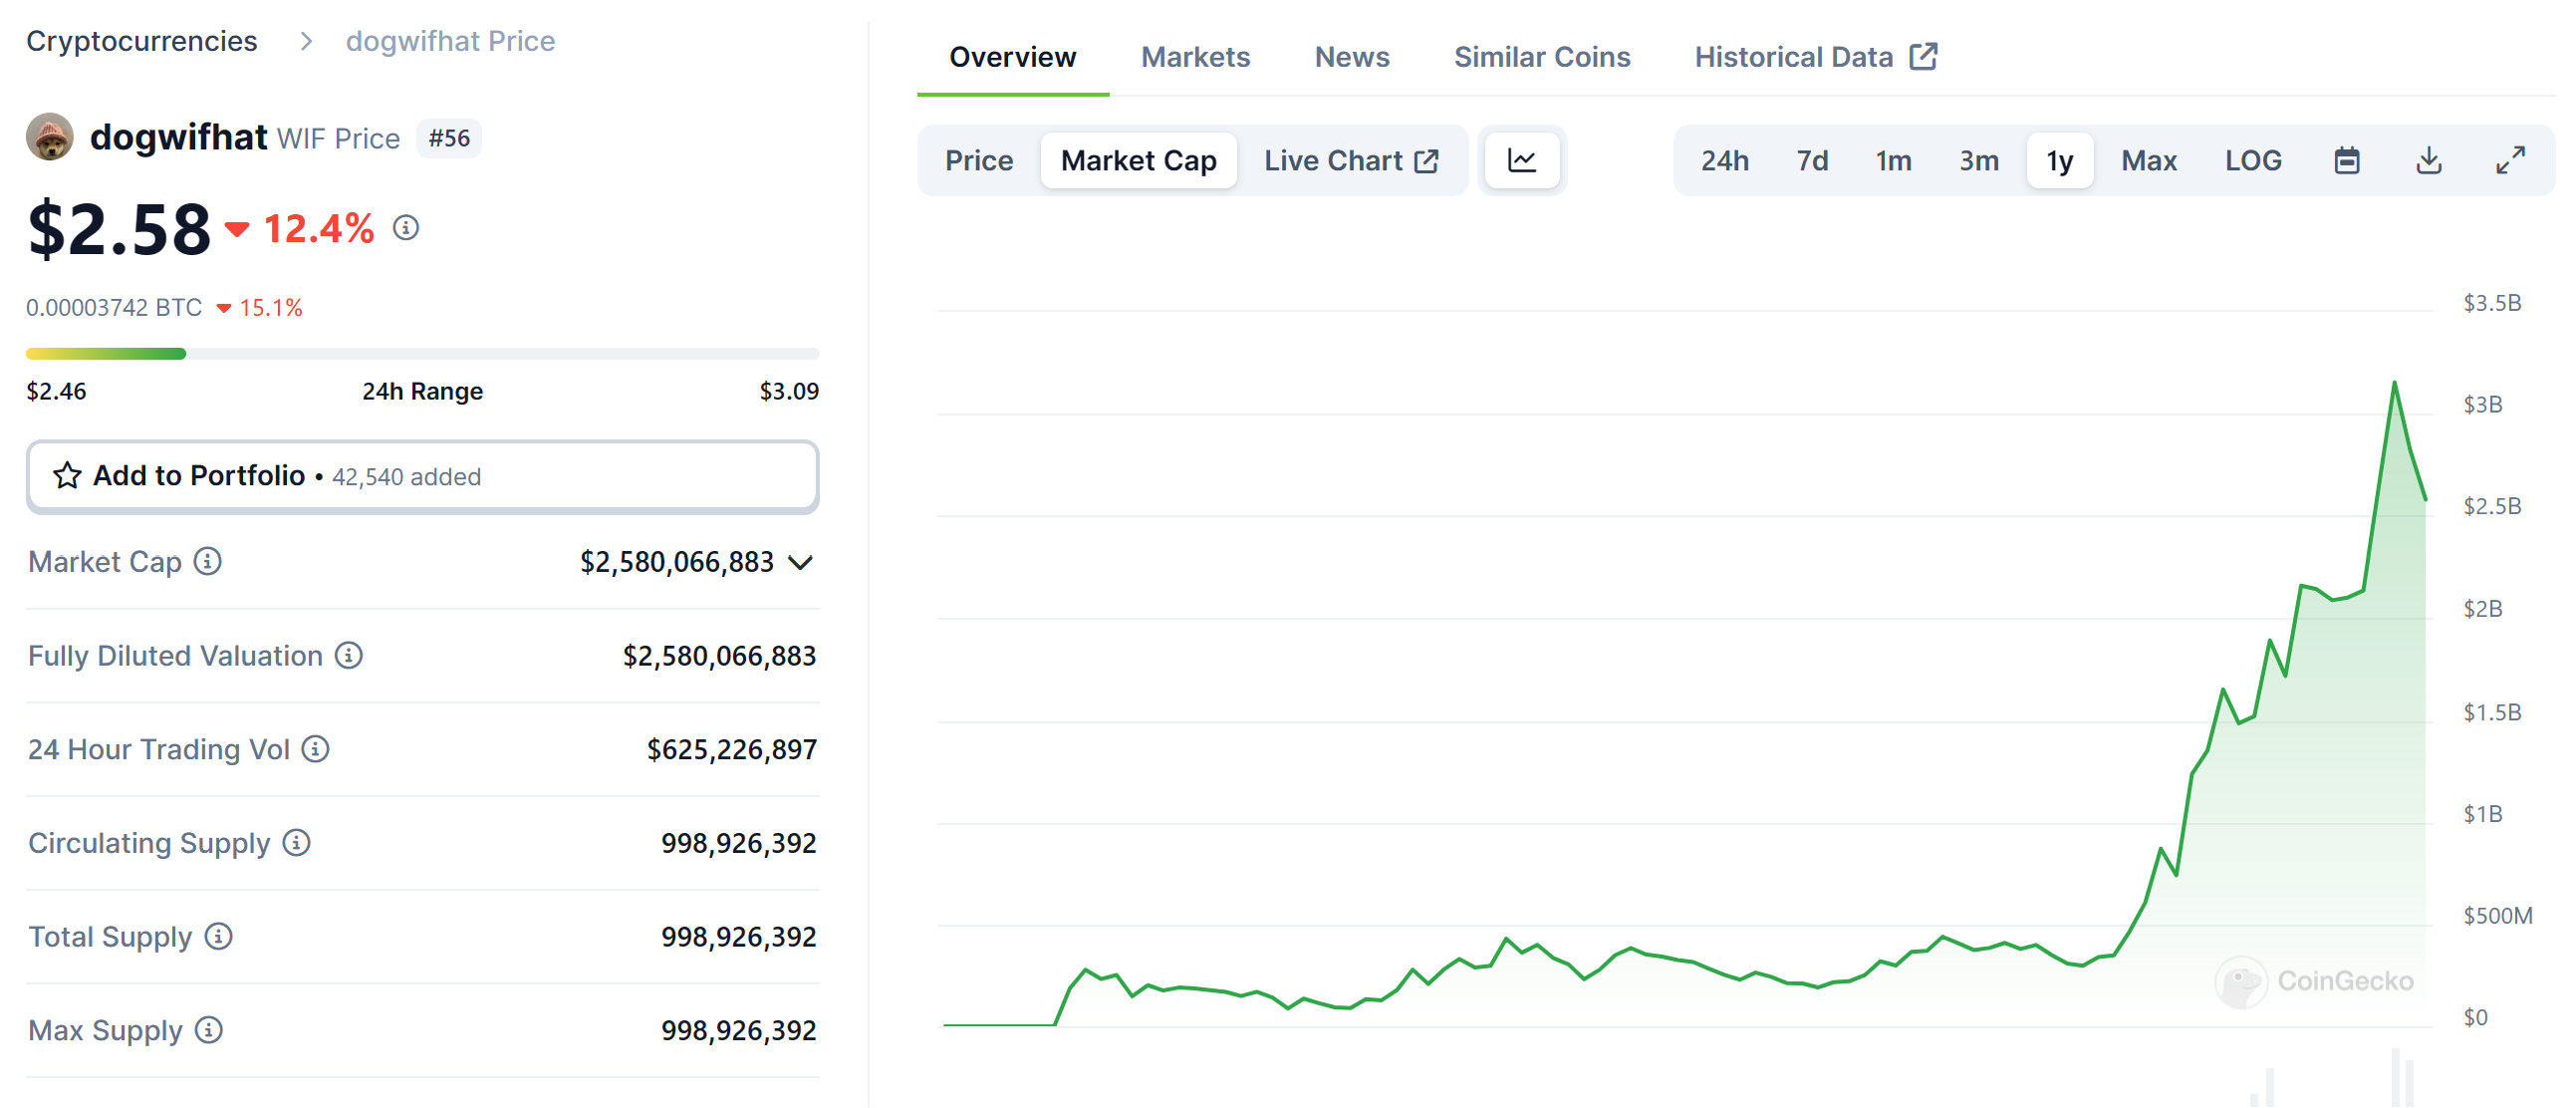Show Circulating Supply info icon
The width and height of the screenshot is (2576, 1108).
point(297,843)
